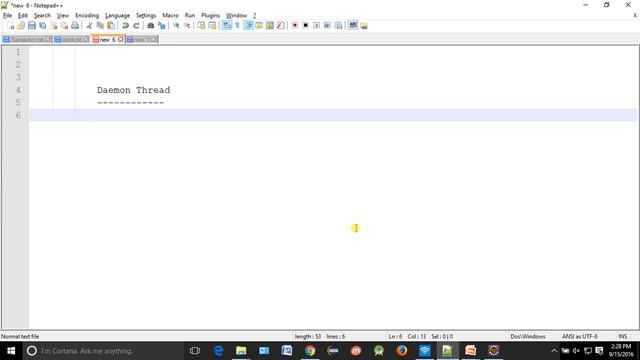The image size is (640, 360).
Task: Open the Run menu
Action: coord(190,16)
